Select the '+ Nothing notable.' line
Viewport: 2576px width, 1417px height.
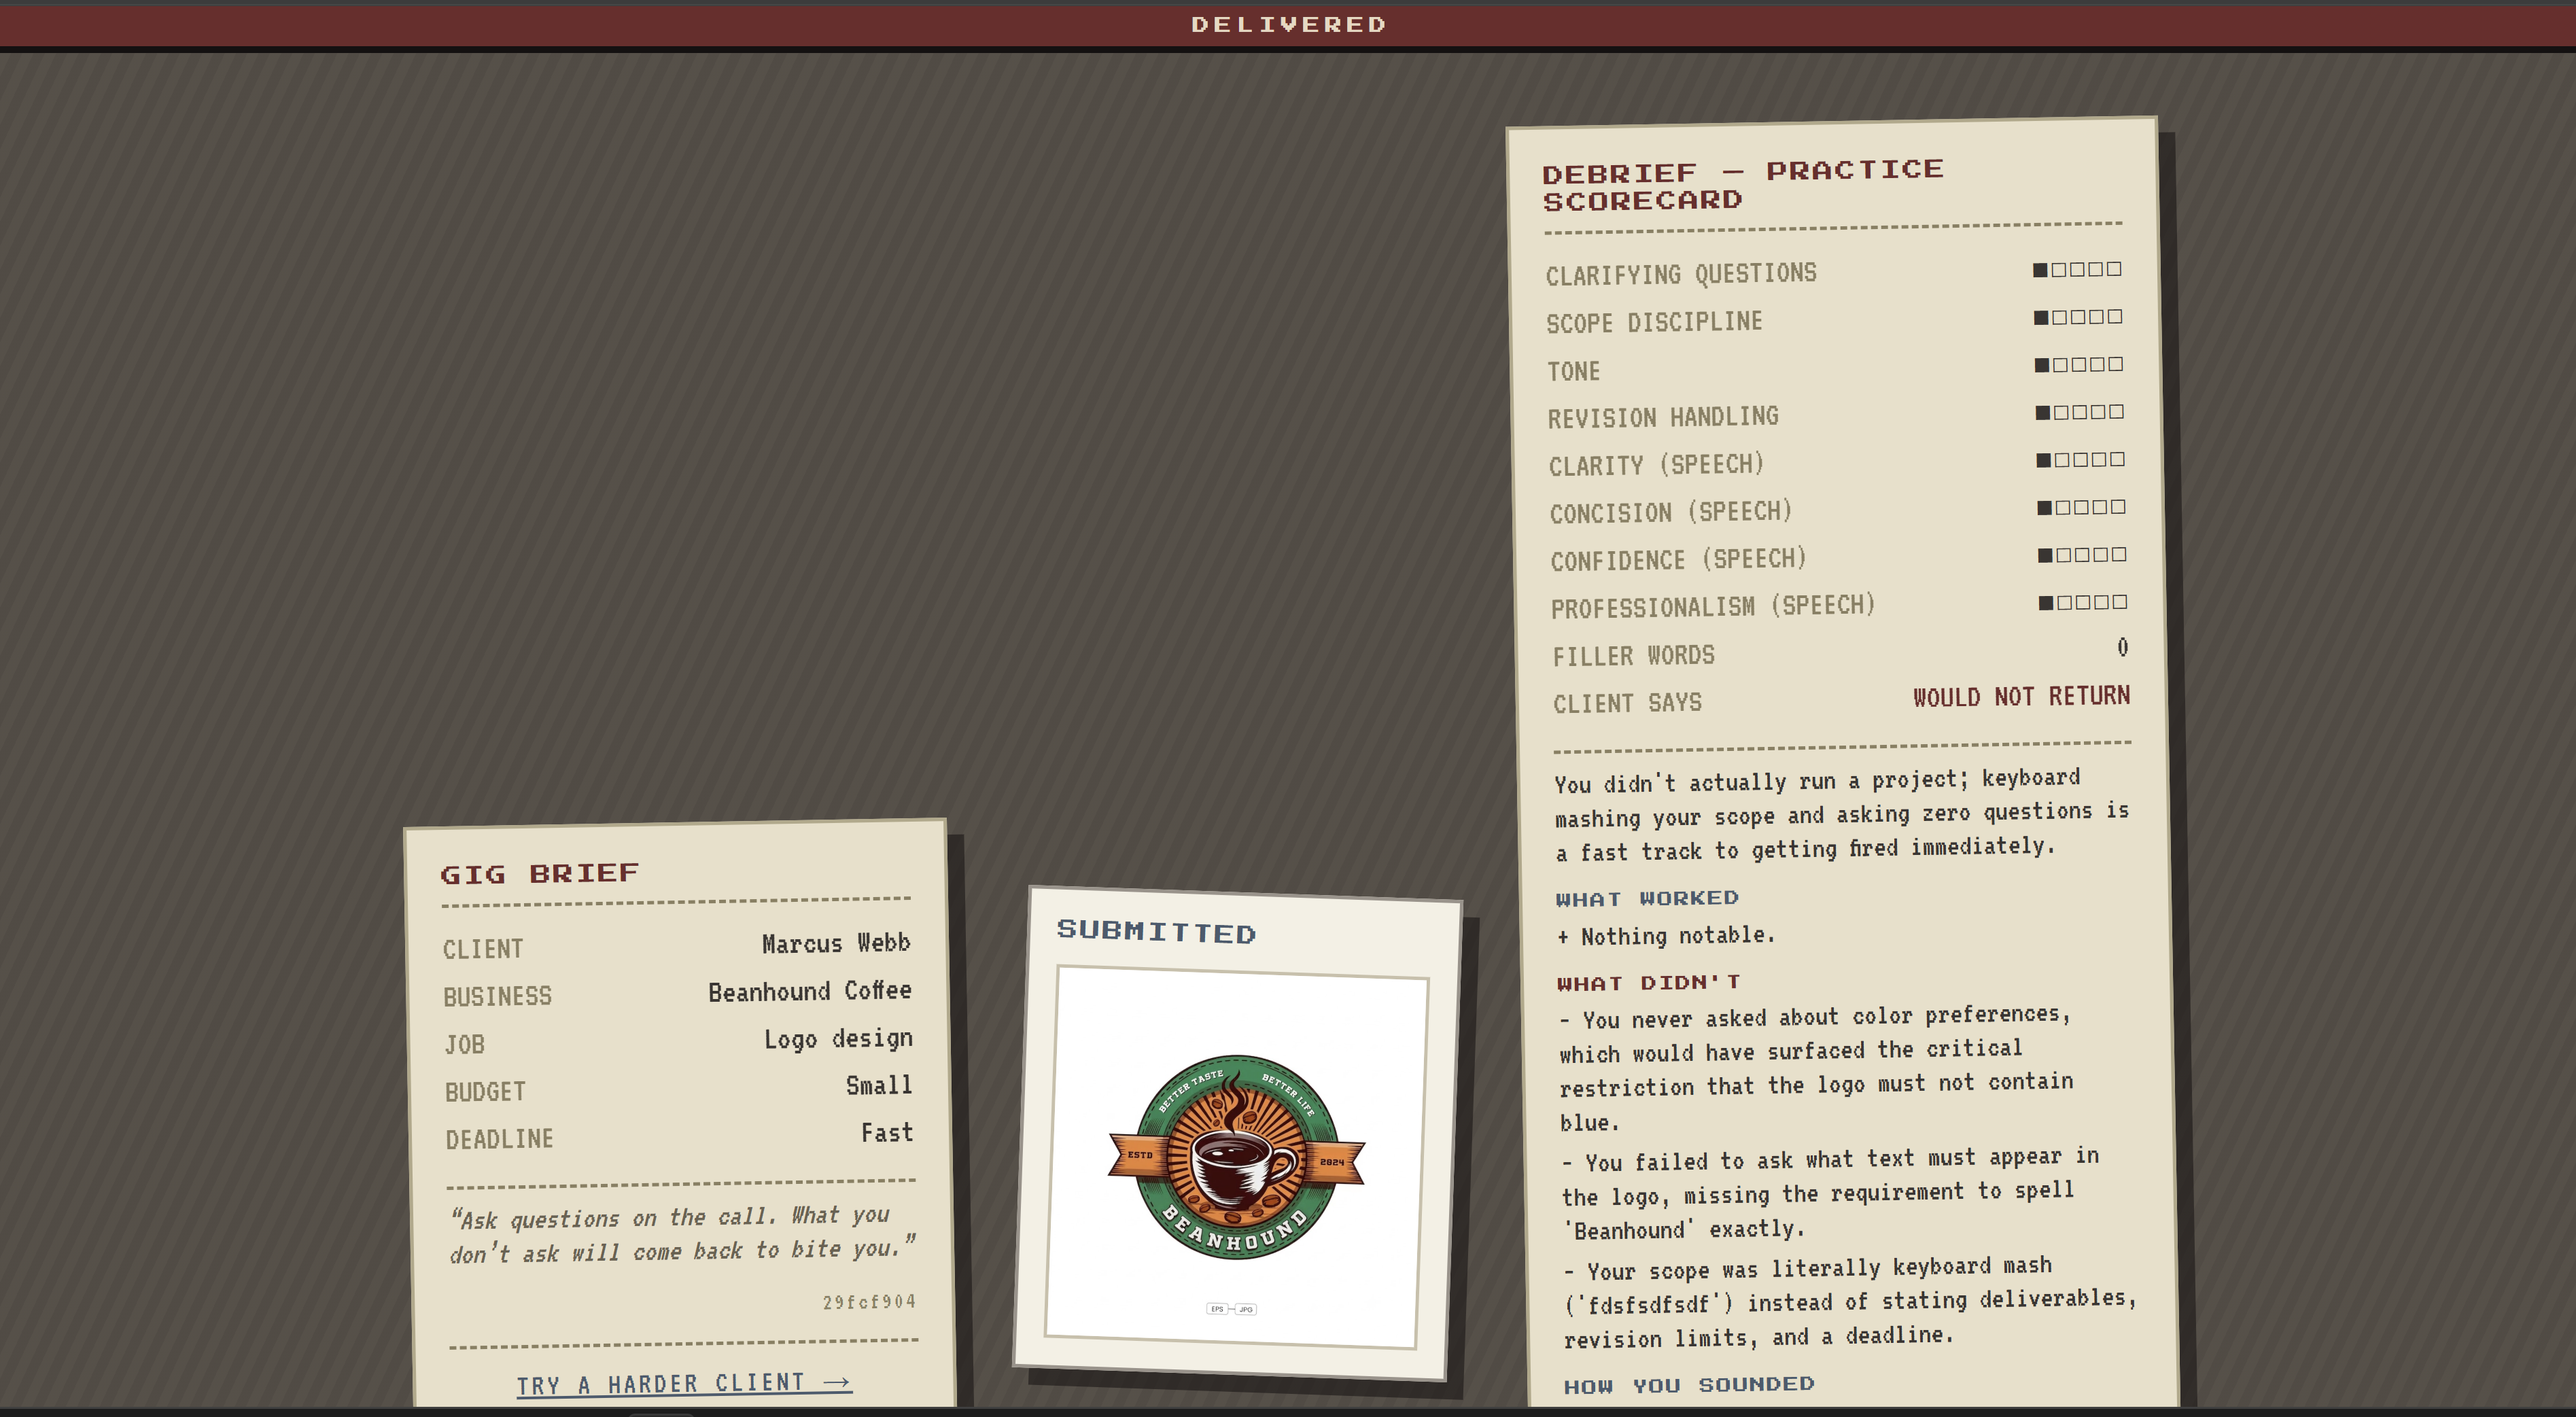pyautogui.click(x=1666, y=936)
